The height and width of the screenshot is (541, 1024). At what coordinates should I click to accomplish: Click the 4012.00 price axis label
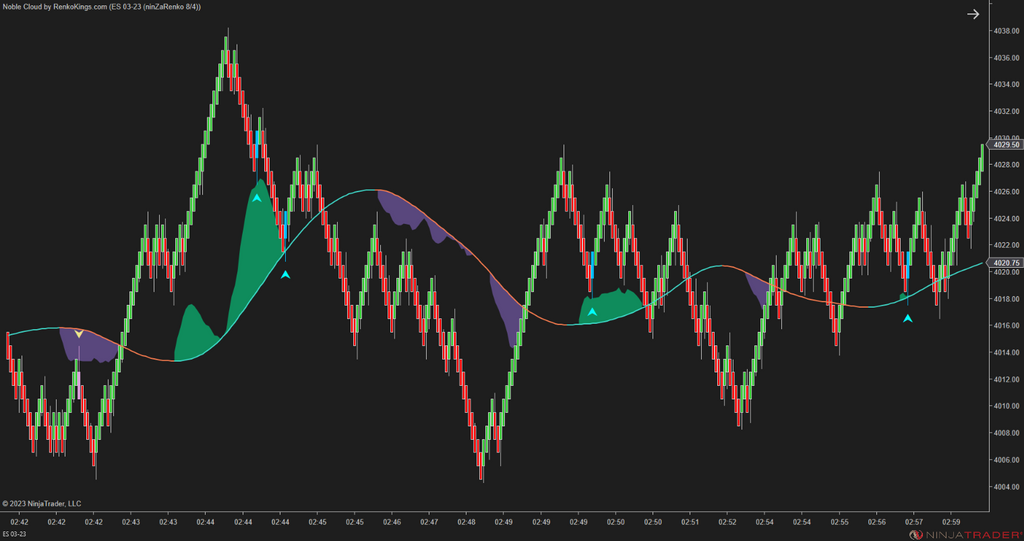[x=1007, y=379]
